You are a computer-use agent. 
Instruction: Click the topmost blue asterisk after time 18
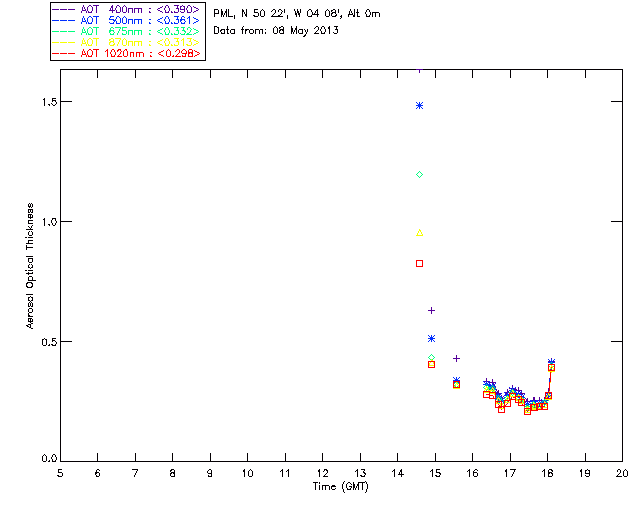pyautogui.click(x=551, y=362)
